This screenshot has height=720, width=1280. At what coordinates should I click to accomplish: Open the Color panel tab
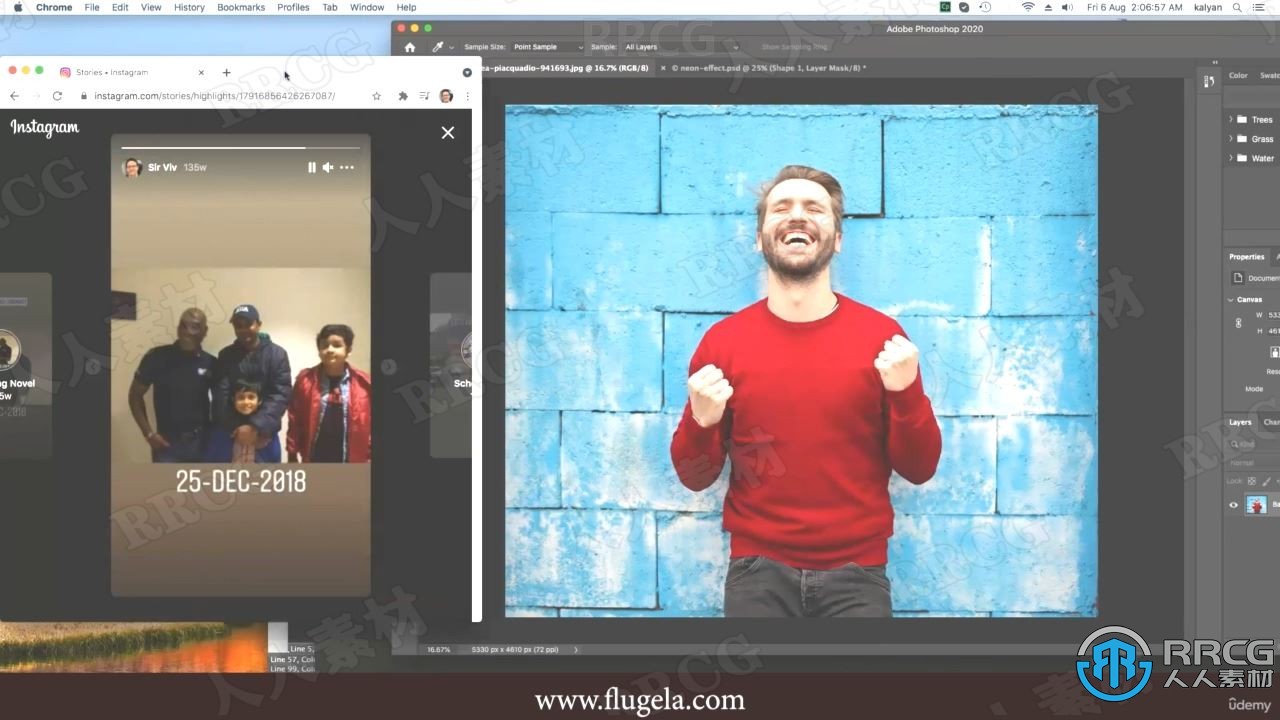tap(1238, 75)
